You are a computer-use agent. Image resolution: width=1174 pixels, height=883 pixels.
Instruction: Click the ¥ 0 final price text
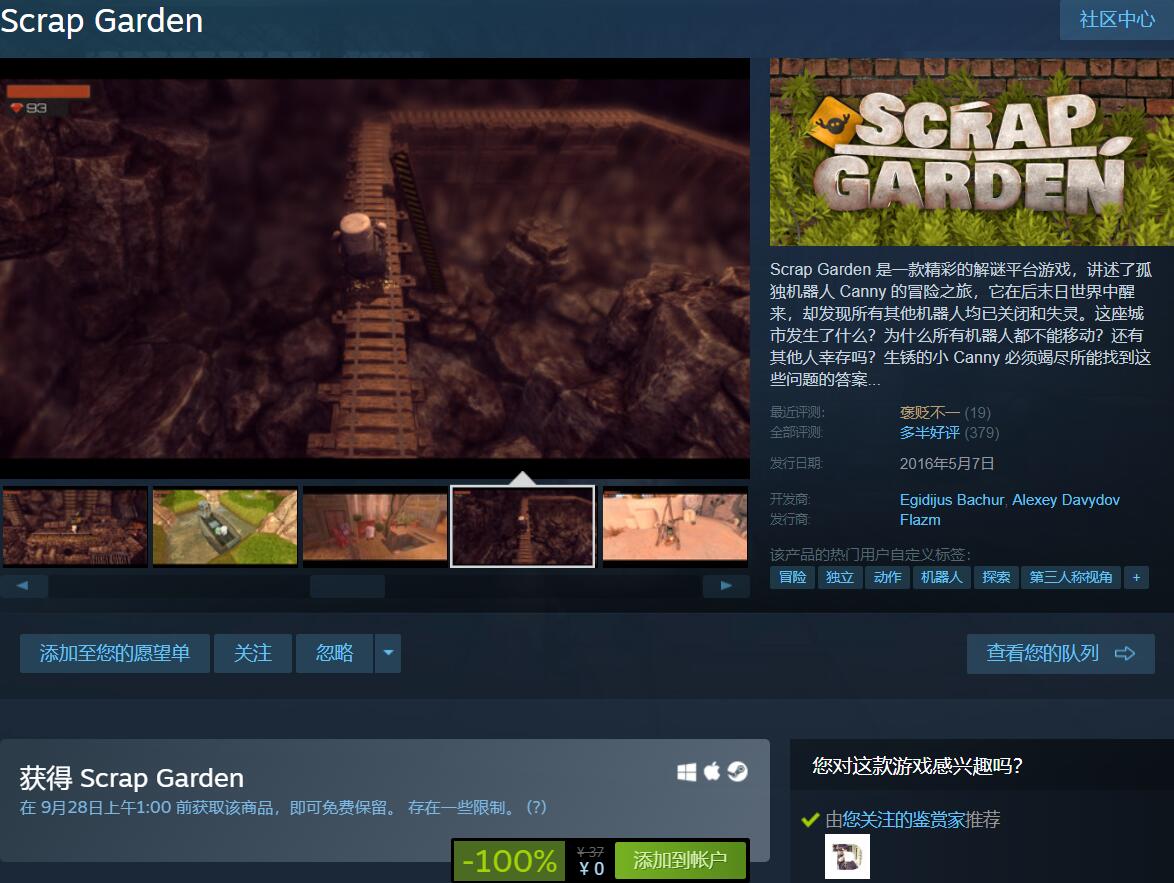pyautogui.click(x=591, y=869)
